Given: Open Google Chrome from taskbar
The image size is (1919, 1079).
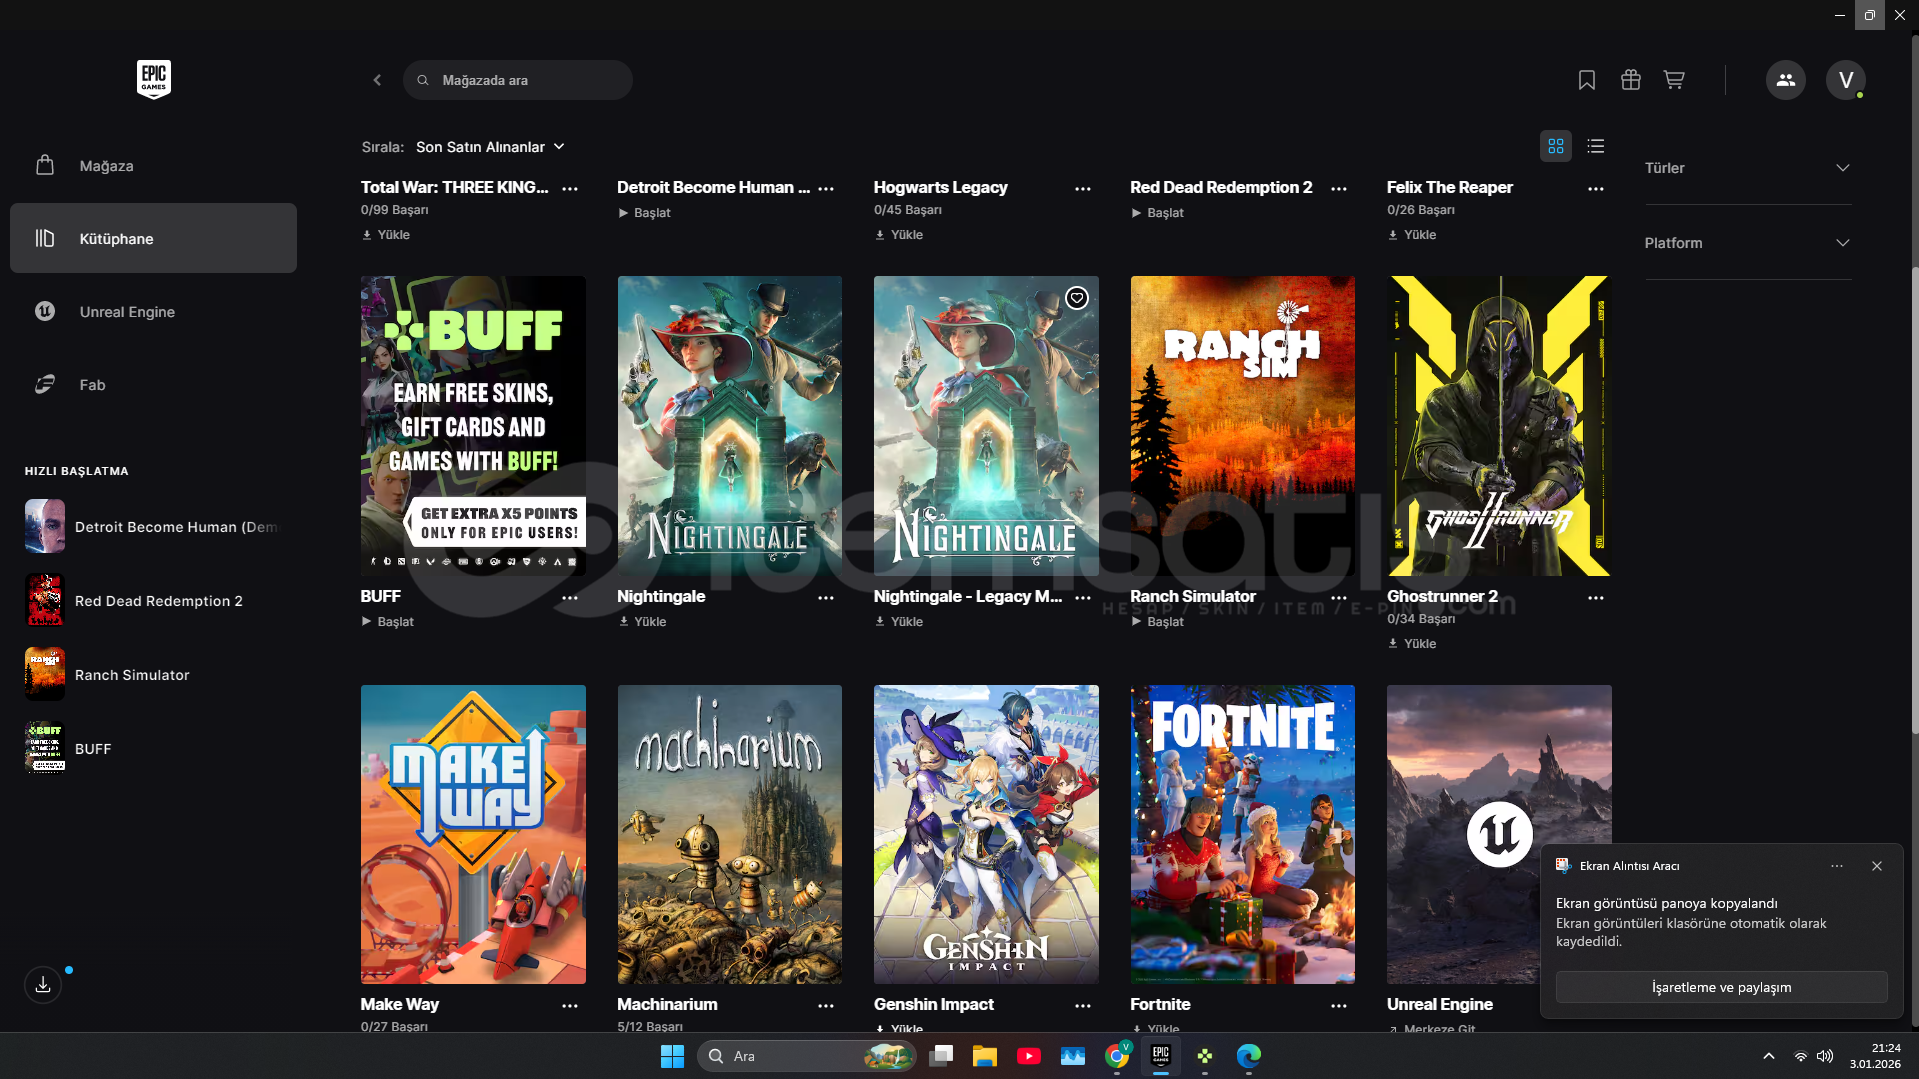Looking at the screenshot, I should pos(1117,1056).
